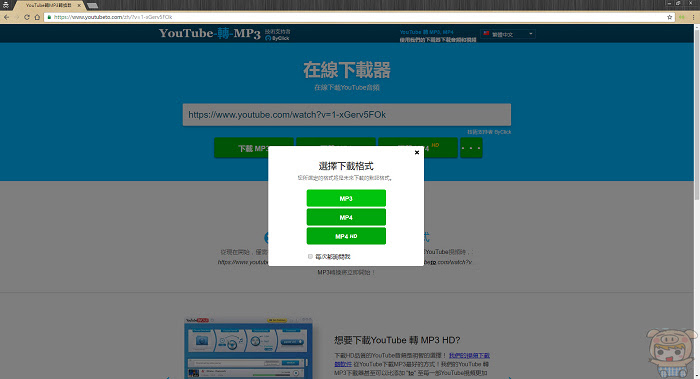Image resolution: width=700 pixels, height=379 pixels.
Task: Click the ByClick logo in header
Action: [277, 38]
